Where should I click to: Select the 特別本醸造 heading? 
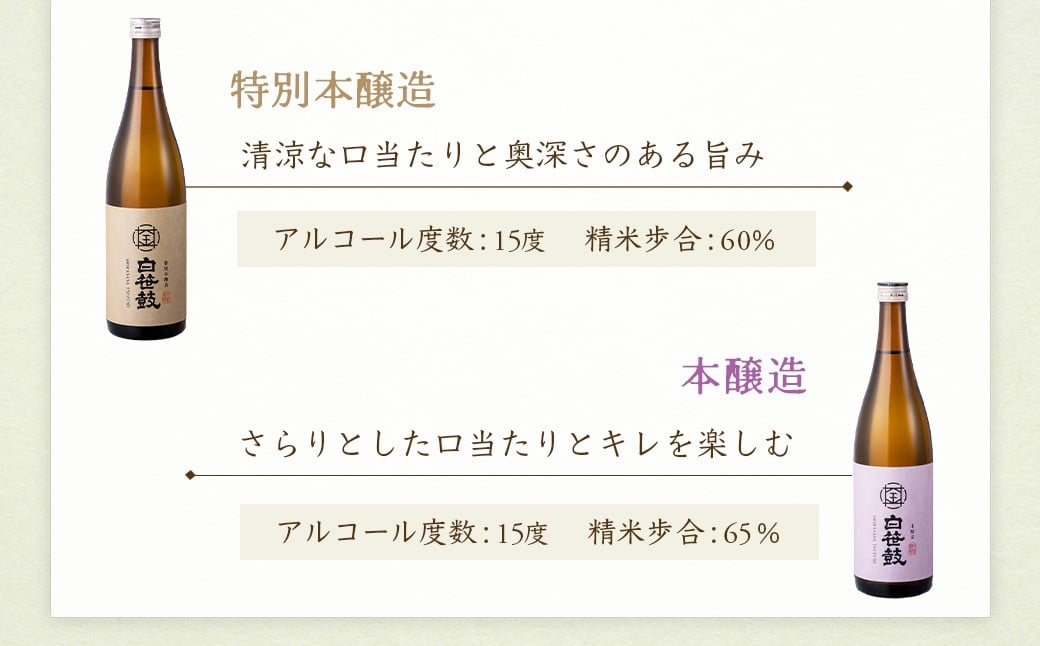[x=333, y=90]
